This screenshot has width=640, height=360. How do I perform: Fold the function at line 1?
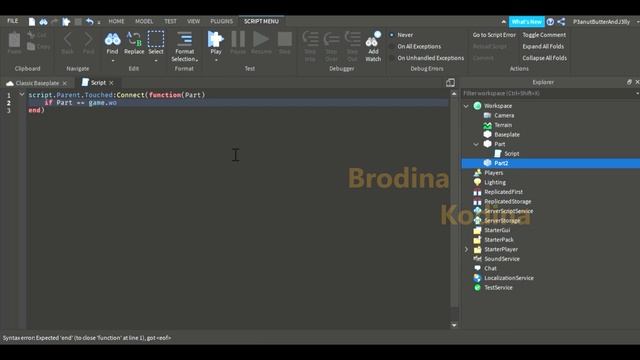click(22, 95)
